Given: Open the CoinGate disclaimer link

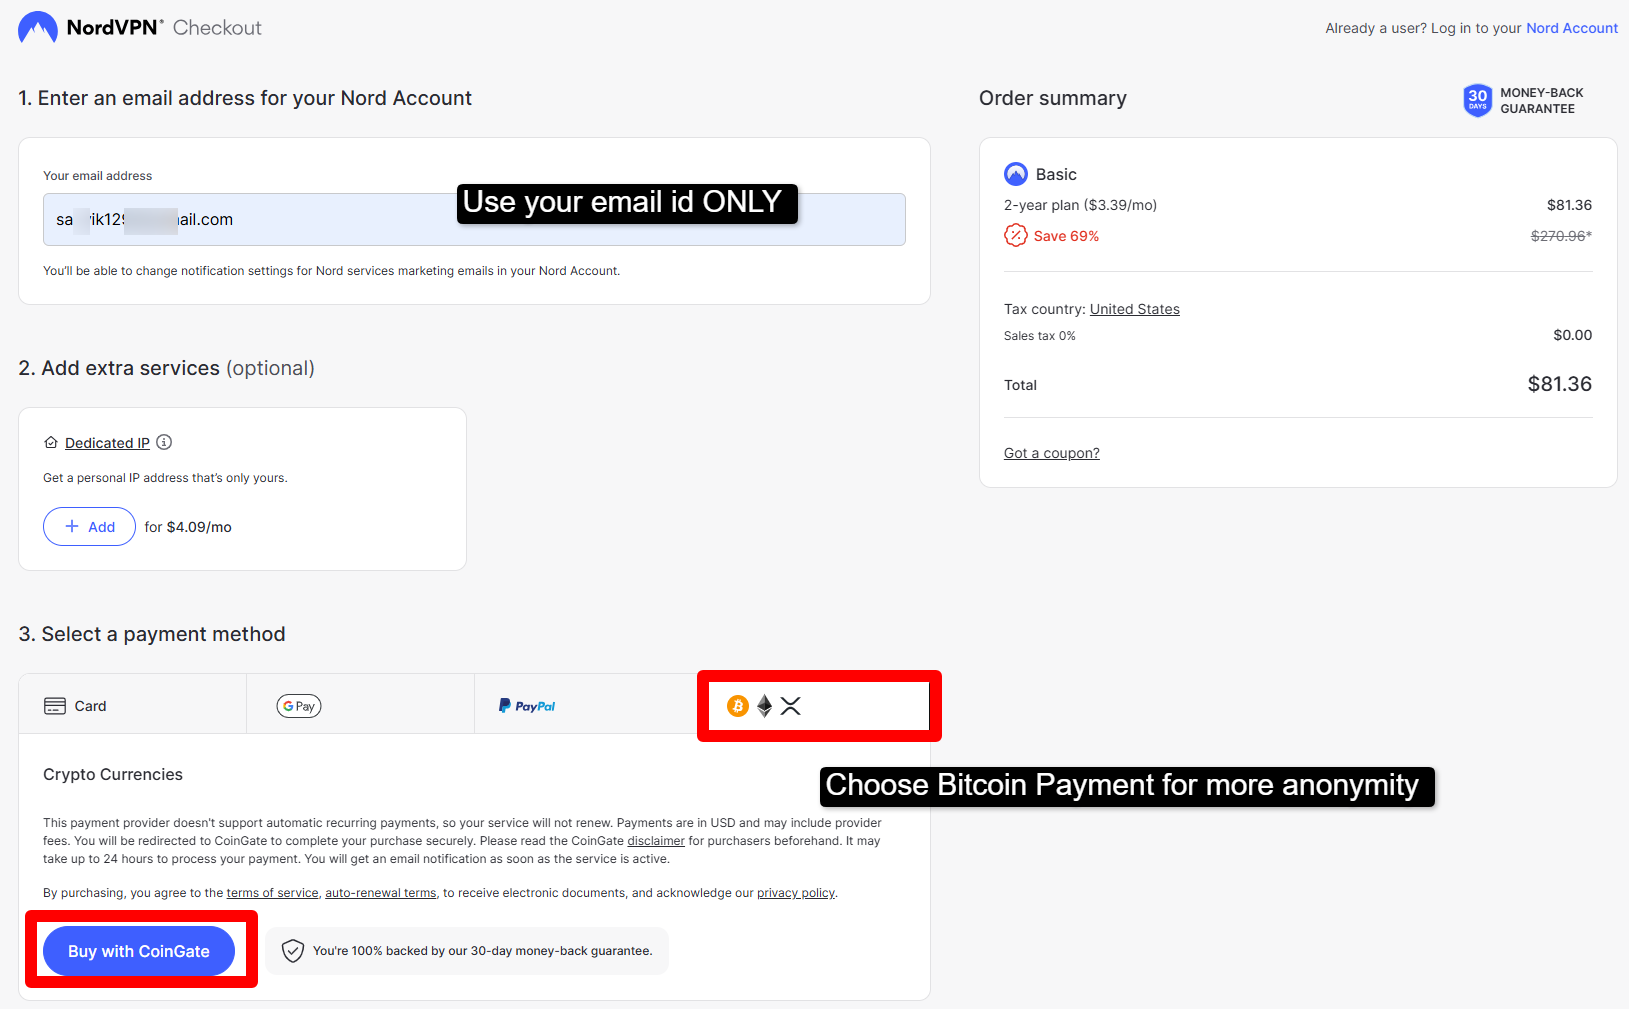Looking at the screenshot, I should 656,841.
